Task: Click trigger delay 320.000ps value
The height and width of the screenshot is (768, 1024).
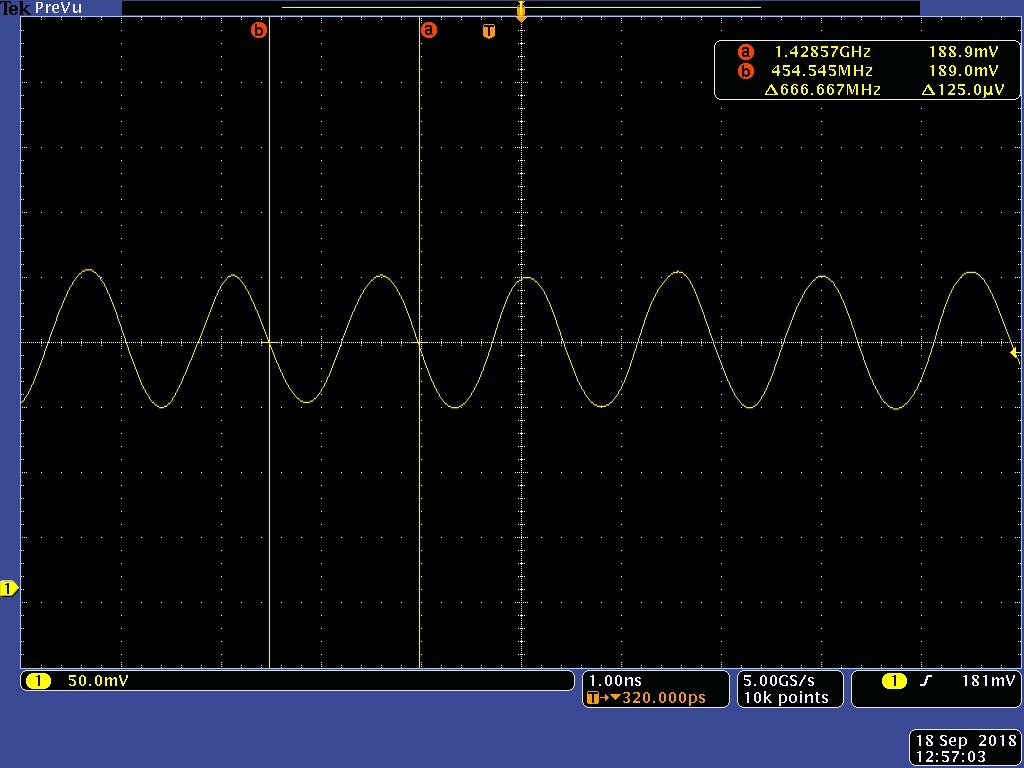Action: pyautogui.click(x=664, y=697)
